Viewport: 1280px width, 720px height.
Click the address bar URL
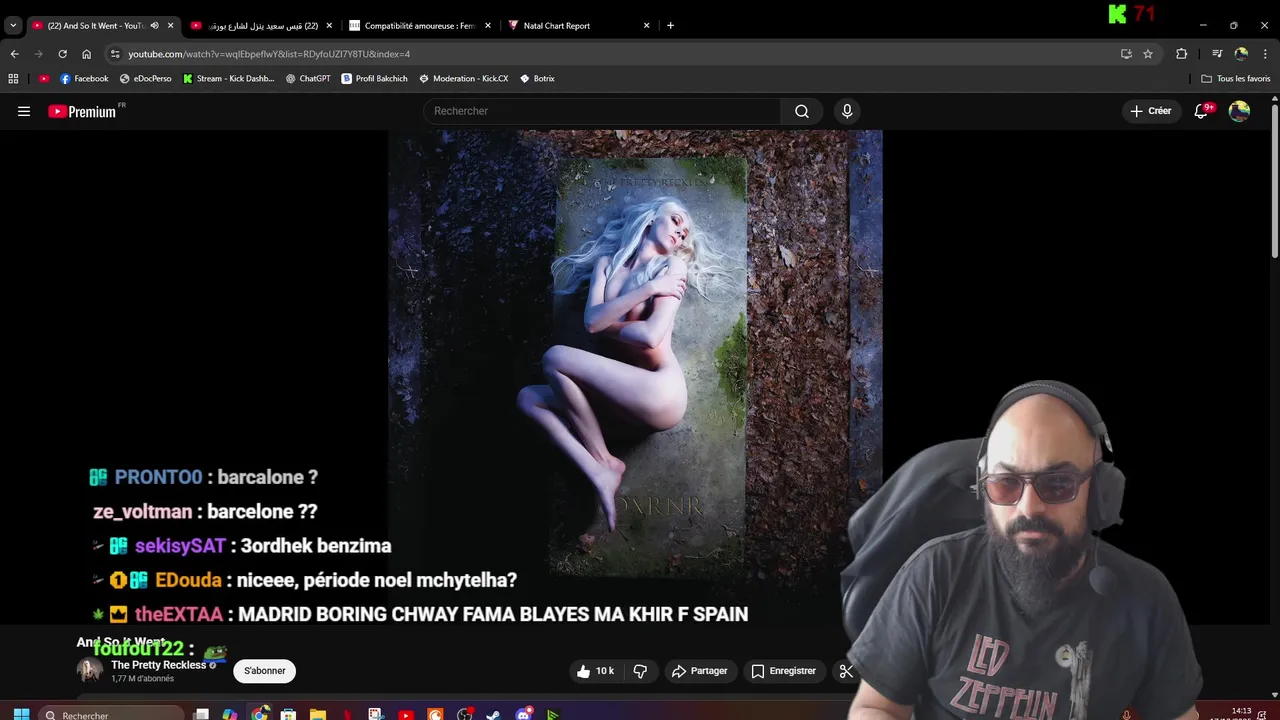click(x=269, y=54)
